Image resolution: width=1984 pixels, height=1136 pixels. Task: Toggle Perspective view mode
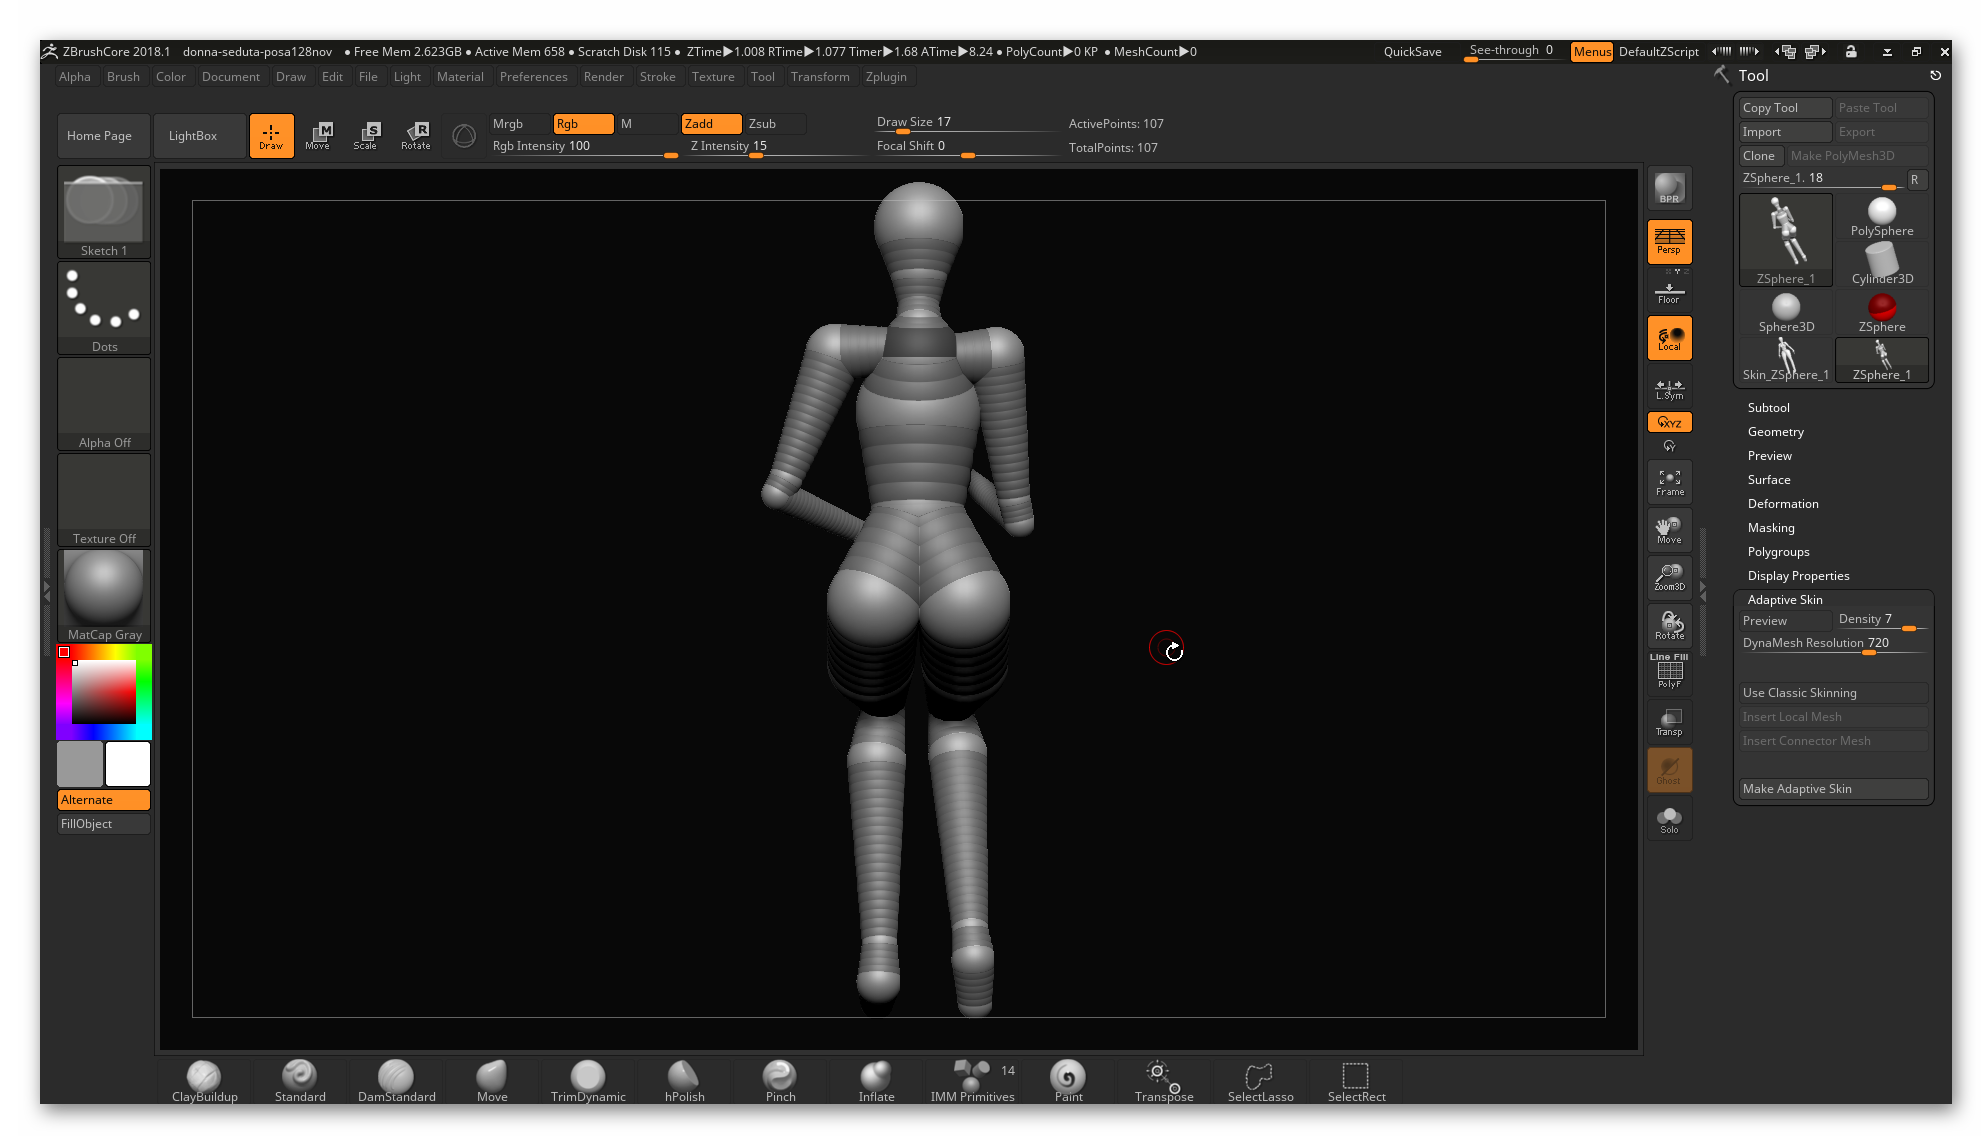(x=1668, y=241)
